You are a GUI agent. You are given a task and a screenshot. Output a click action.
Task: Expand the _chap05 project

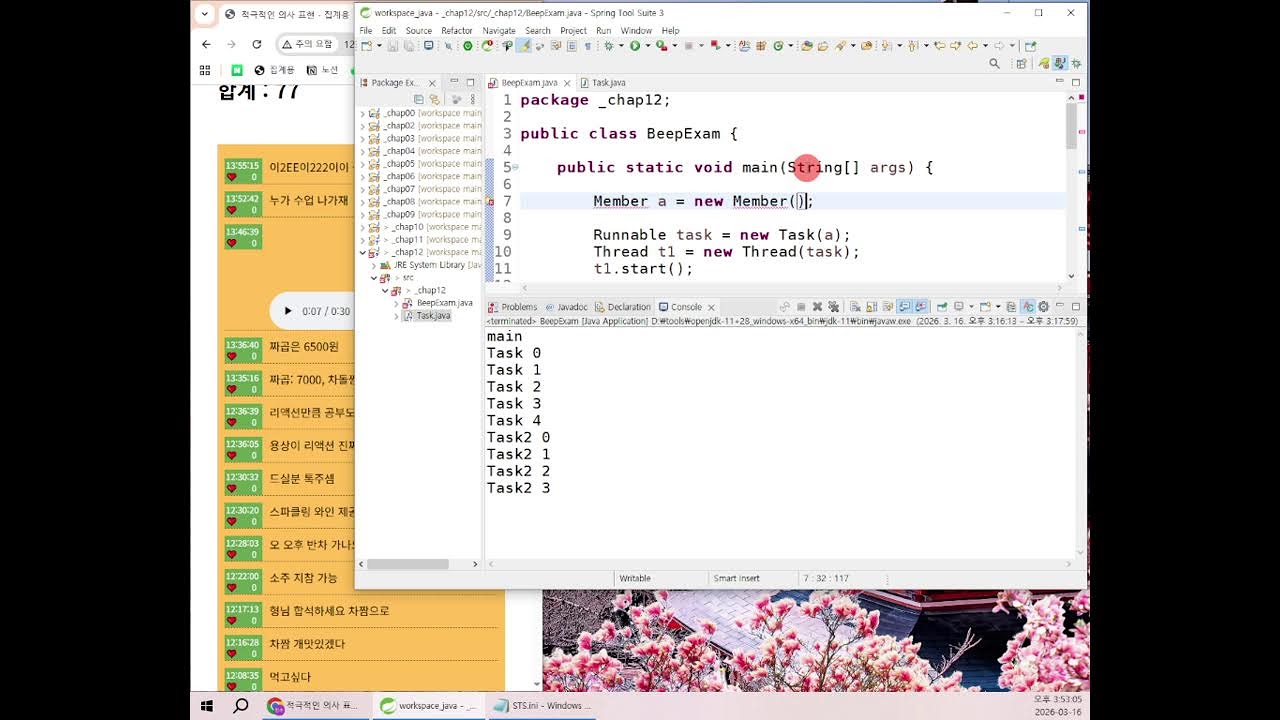[x=363, y=164]
